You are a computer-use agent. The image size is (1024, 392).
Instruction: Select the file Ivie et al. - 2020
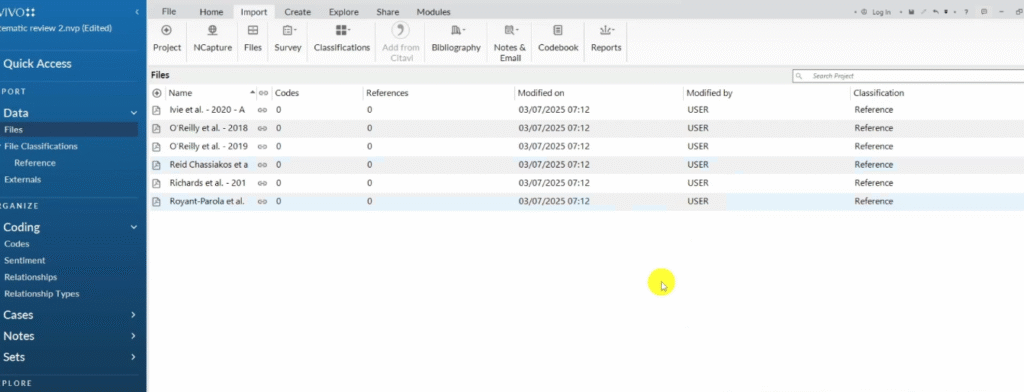(x=207, y=110)
